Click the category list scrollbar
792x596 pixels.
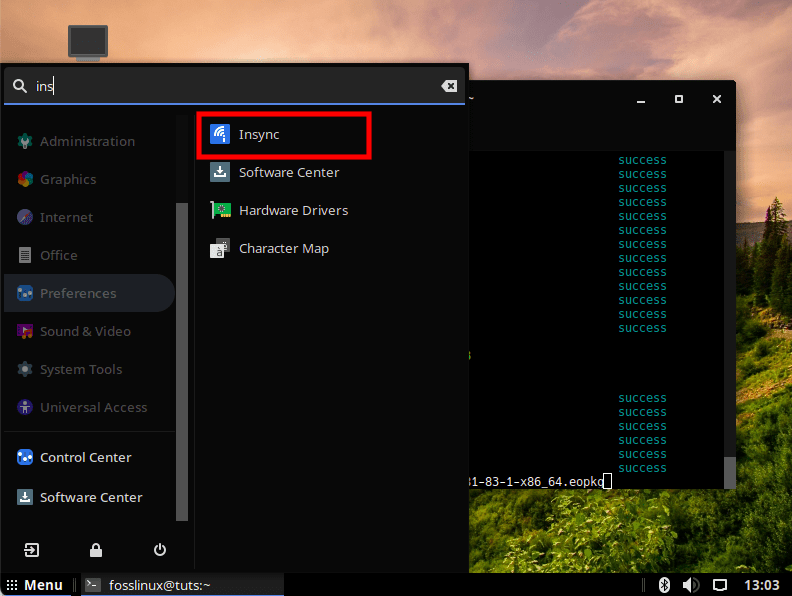[x=182, y=361]
